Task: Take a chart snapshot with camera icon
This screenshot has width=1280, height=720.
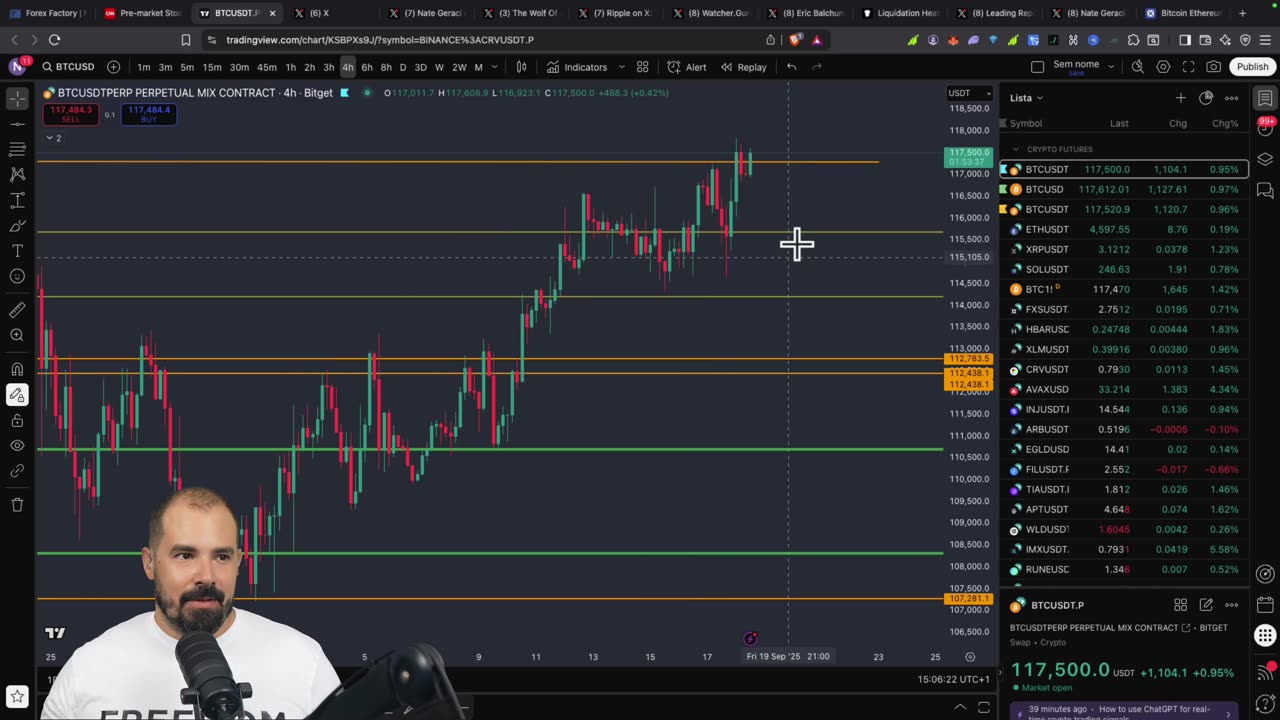Action: pos(1213,67)
